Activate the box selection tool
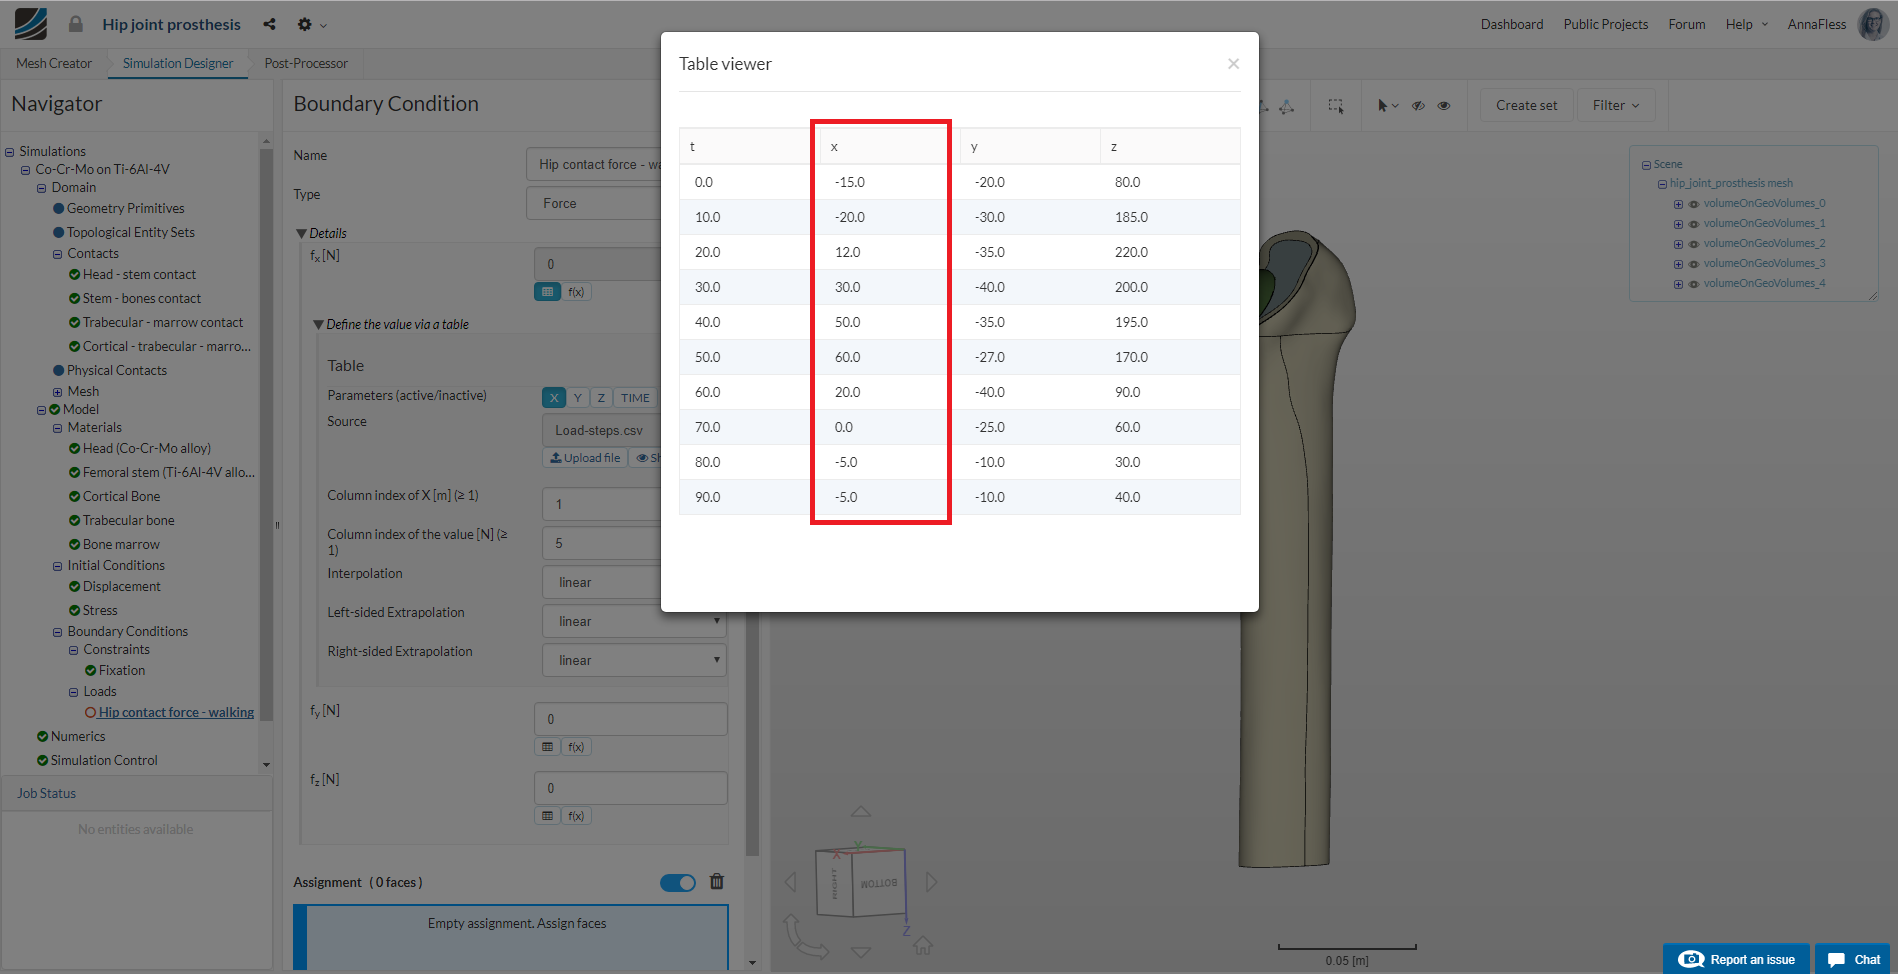 1336,105
